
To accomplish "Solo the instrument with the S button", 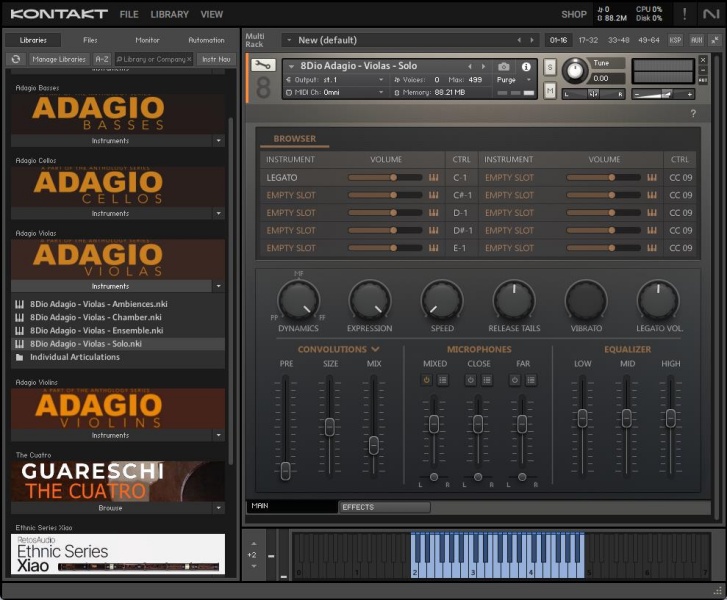I will pyautogui.click(x=550, y=67).
